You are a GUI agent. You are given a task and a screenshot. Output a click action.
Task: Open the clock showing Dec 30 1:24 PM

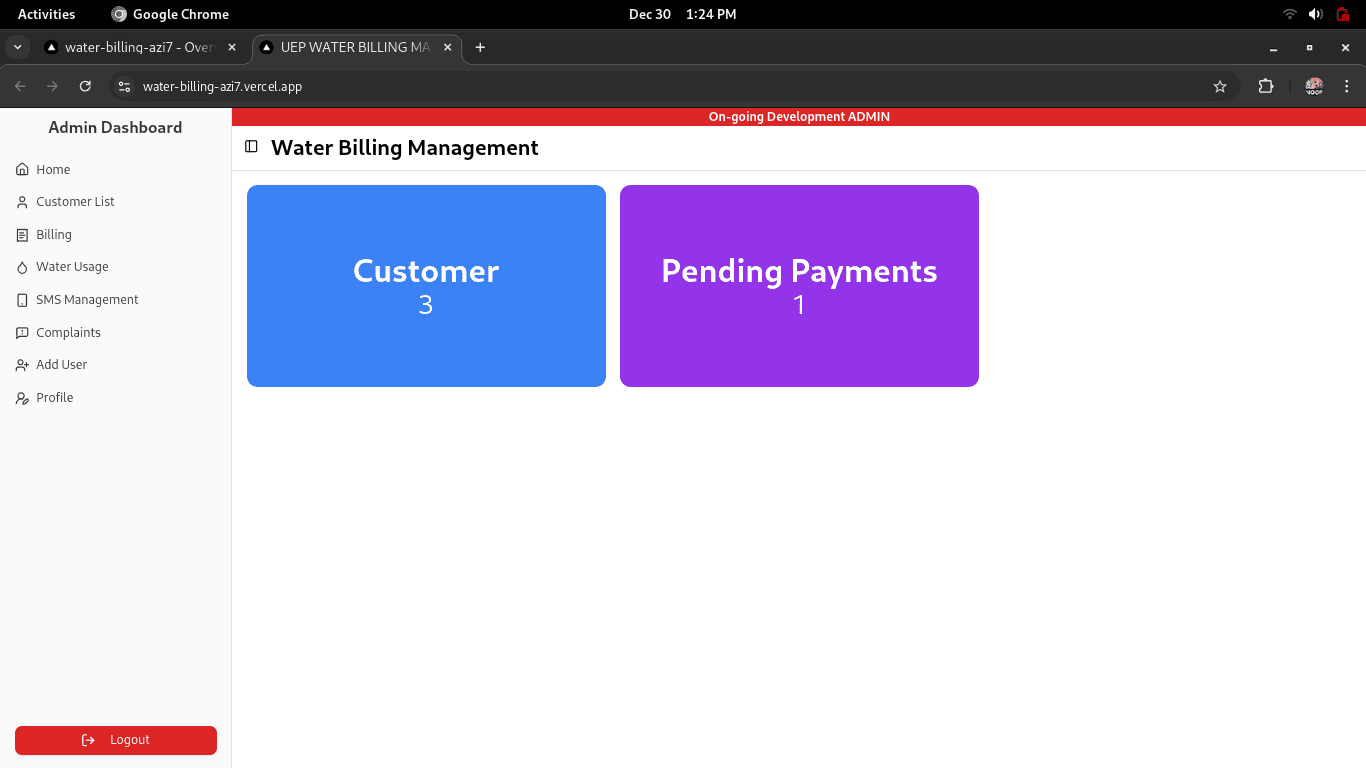click(683, 14)
